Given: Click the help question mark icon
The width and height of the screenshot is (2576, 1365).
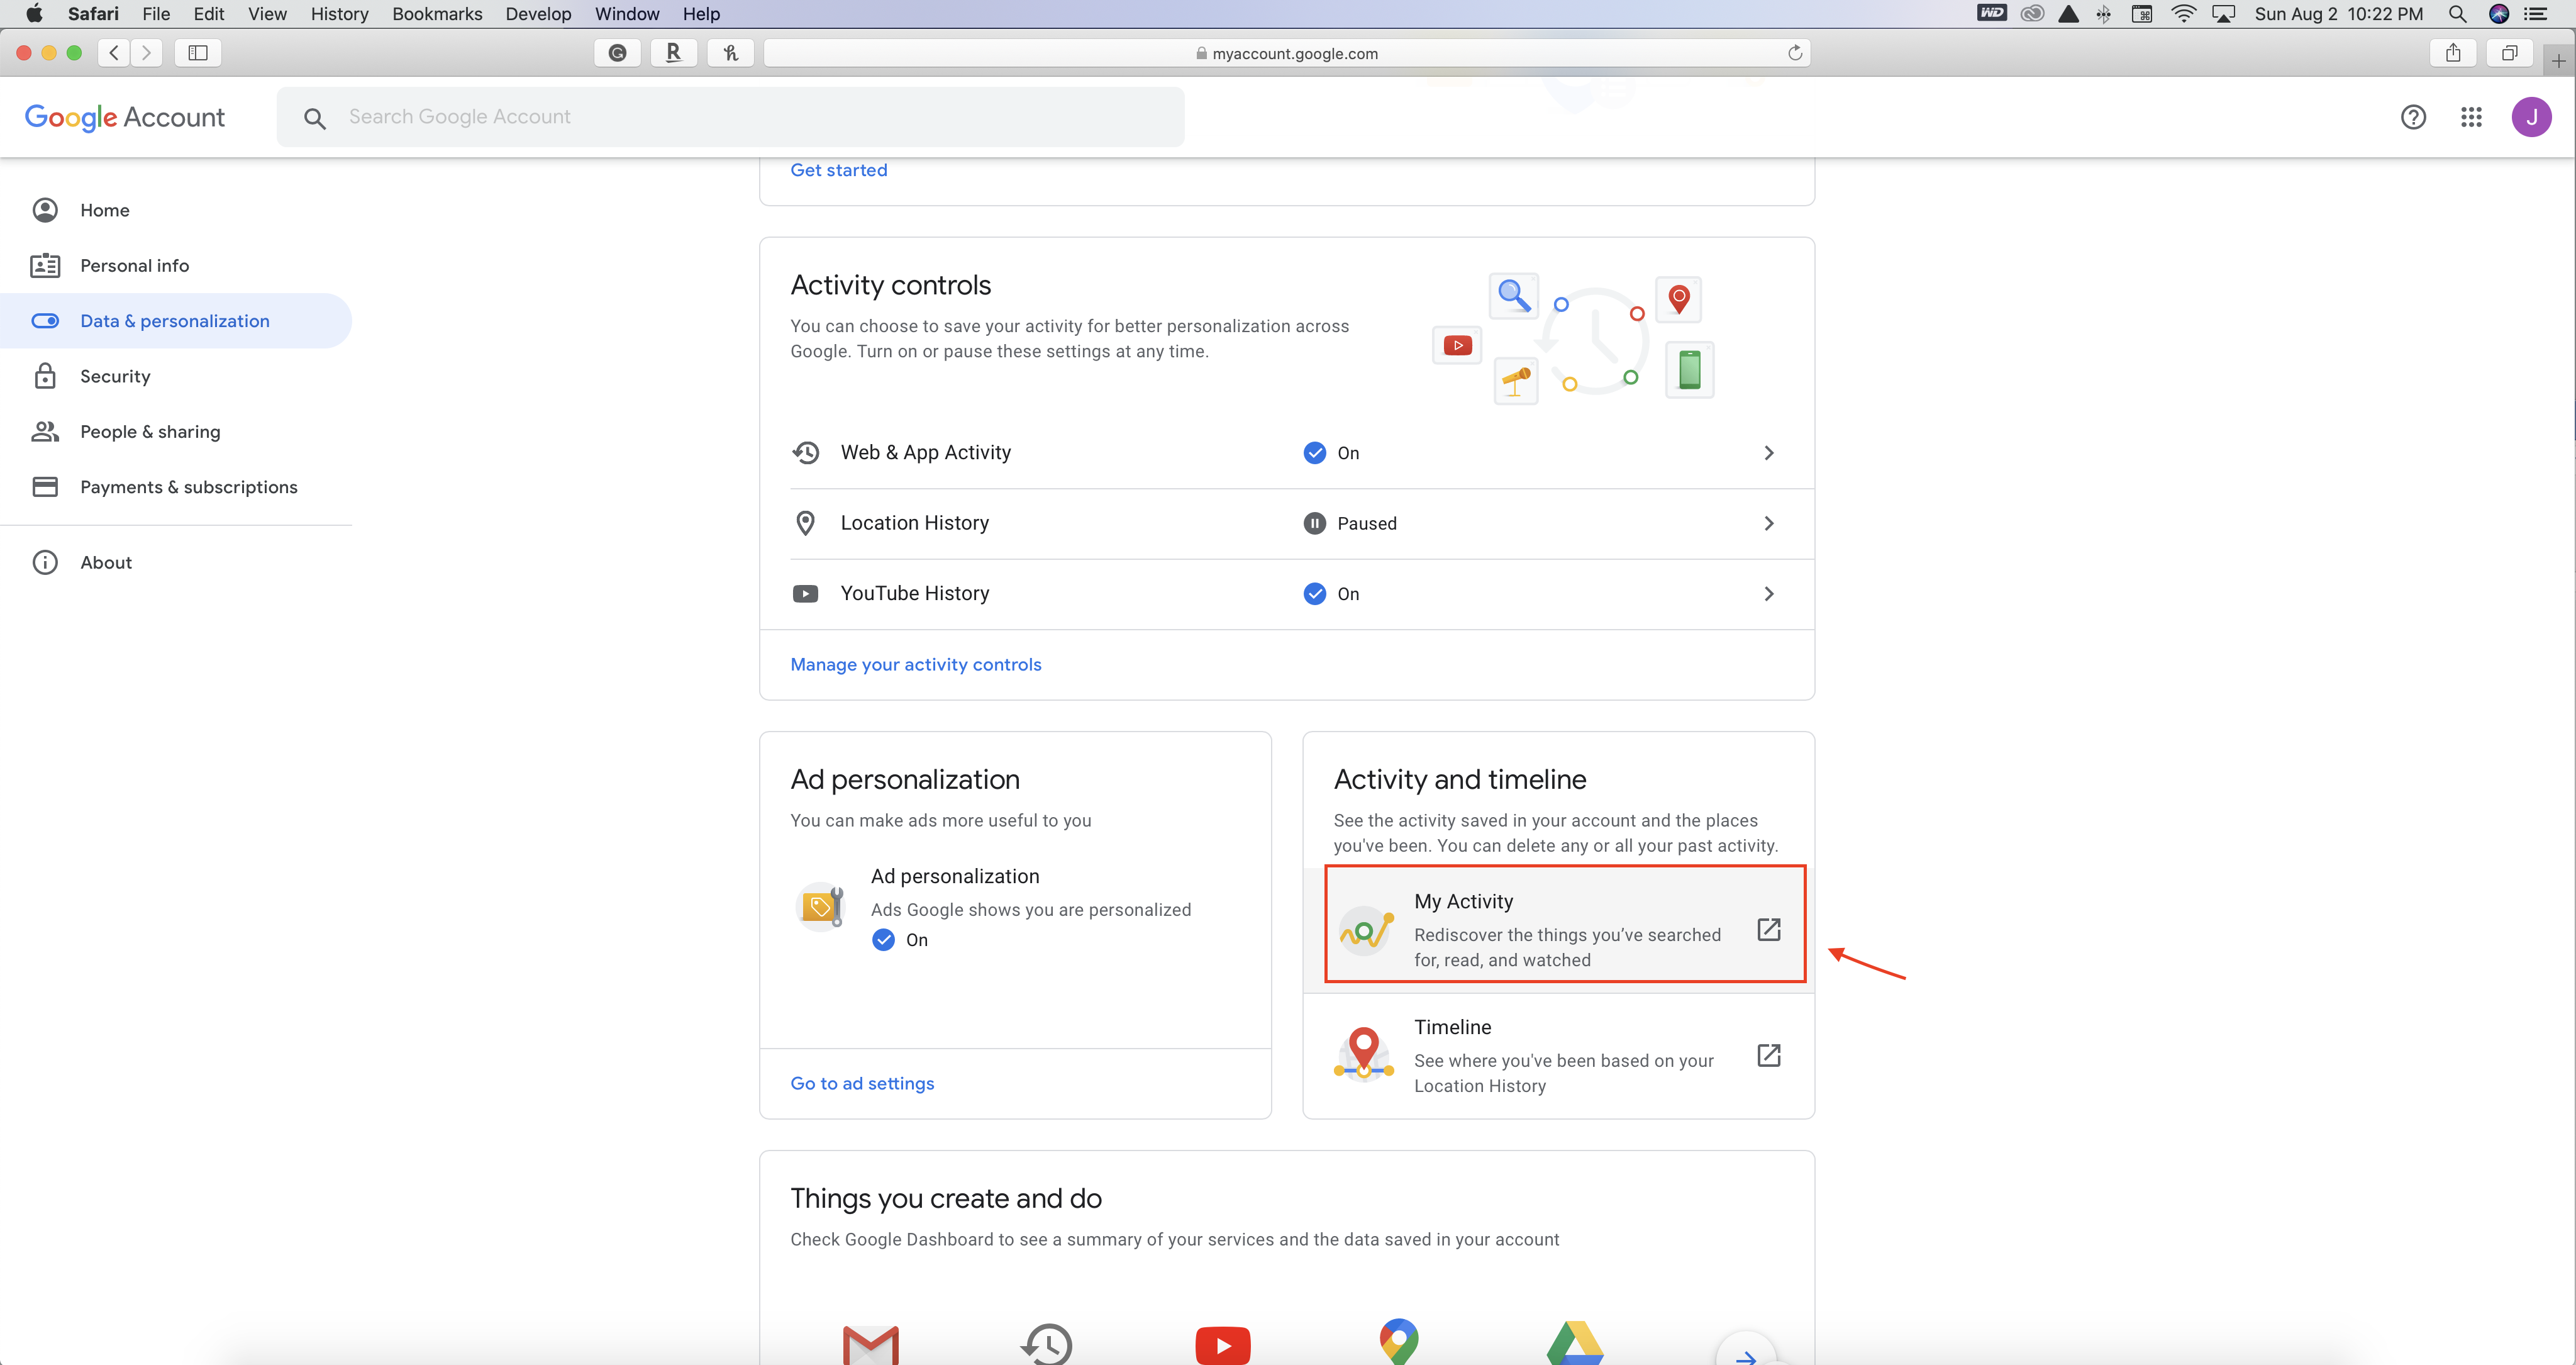Looking at the screenshot, I should click(2413, 117).
